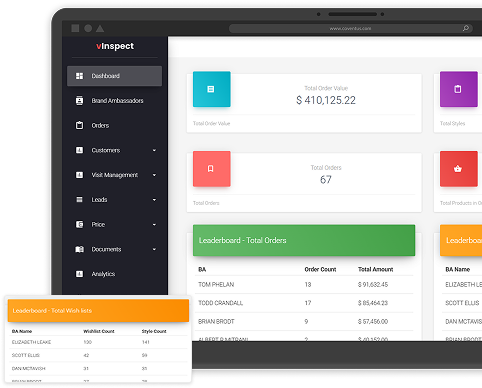Click the purple Total Styles clipboard icon
482x388 pixels.
(x=458, y=89)
